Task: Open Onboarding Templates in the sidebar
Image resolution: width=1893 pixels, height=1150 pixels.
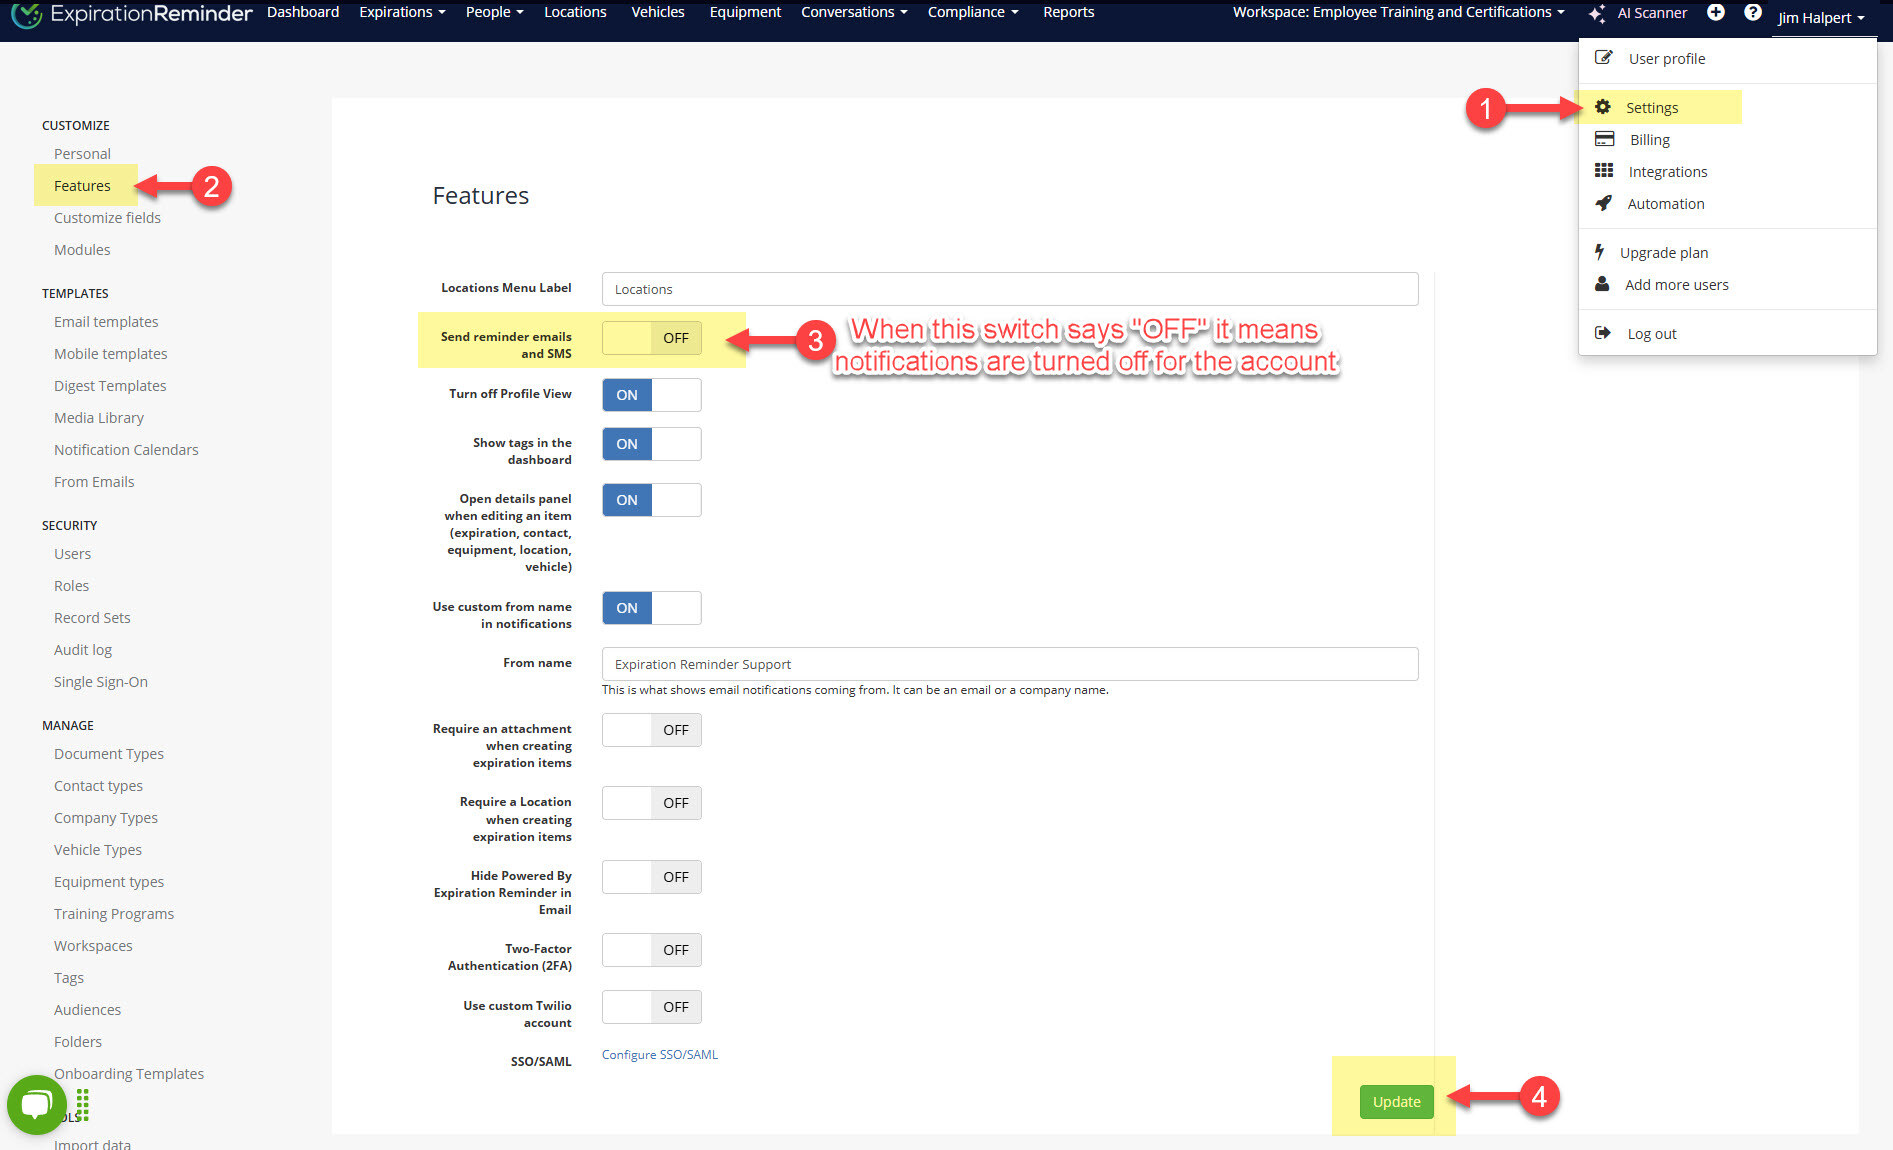Action: point(129,1074)
